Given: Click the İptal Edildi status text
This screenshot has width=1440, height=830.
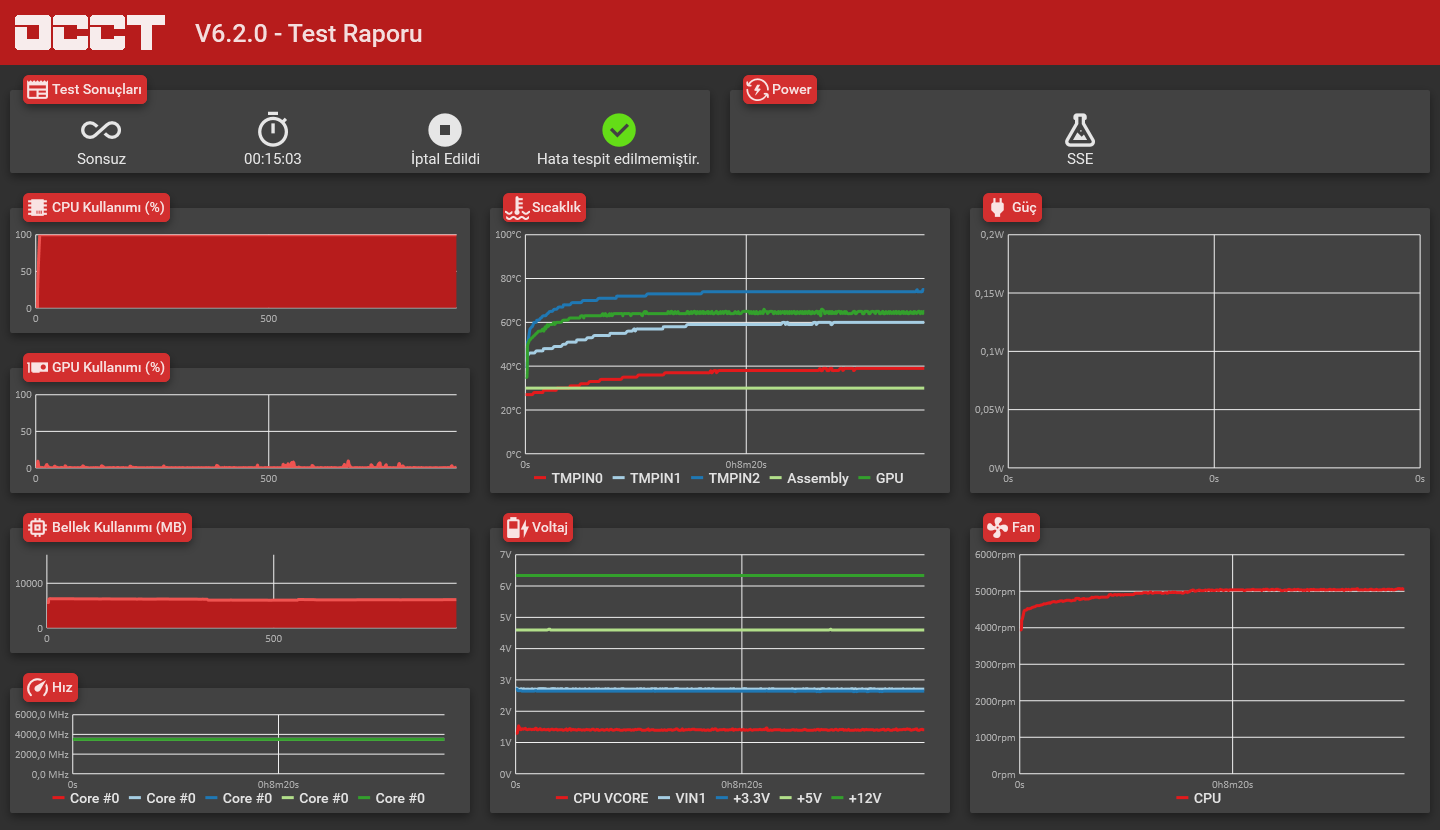Looking at the screenshot, I should [x=445, y=159].
